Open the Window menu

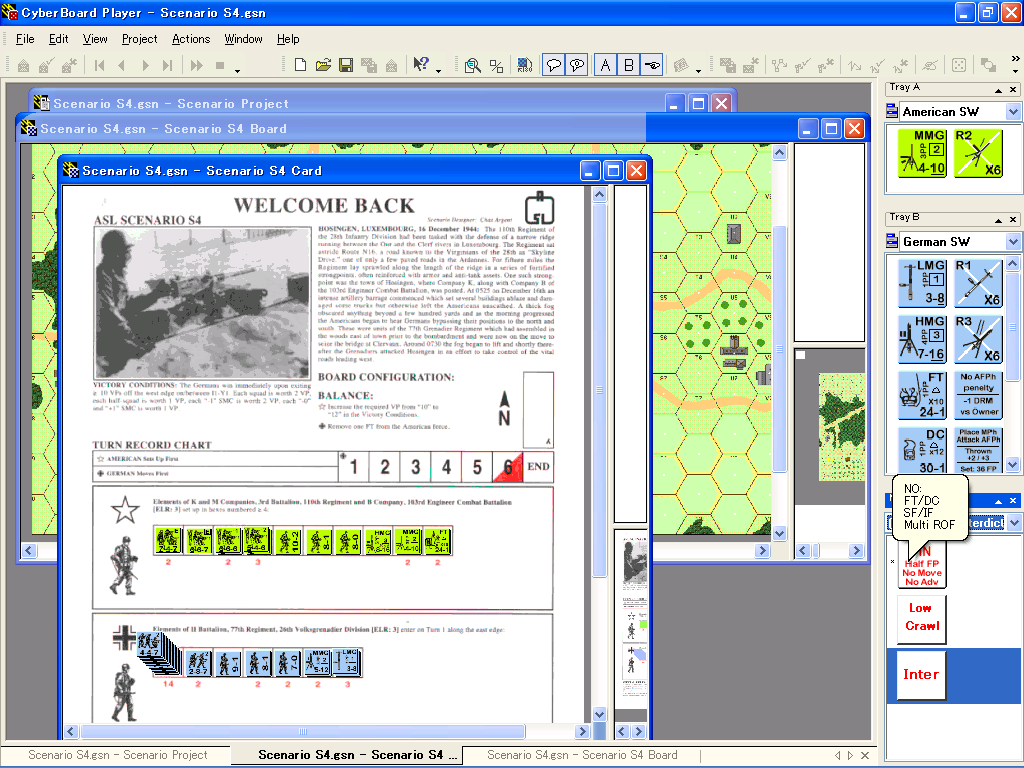coord(243,39)
